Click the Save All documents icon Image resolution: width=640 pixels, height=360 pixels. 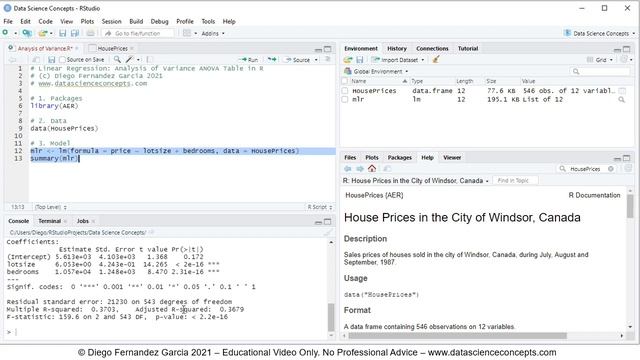click(75, 33)
